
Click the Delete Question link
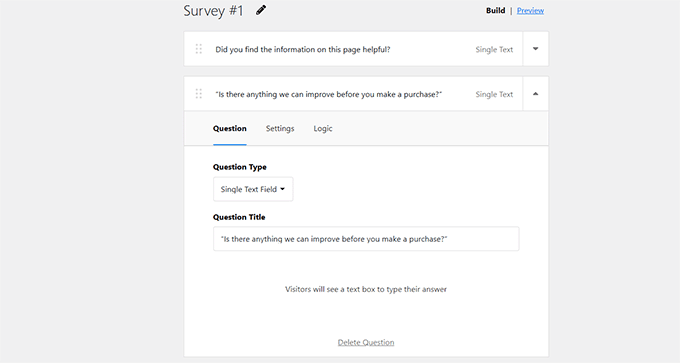coord(366,342)
